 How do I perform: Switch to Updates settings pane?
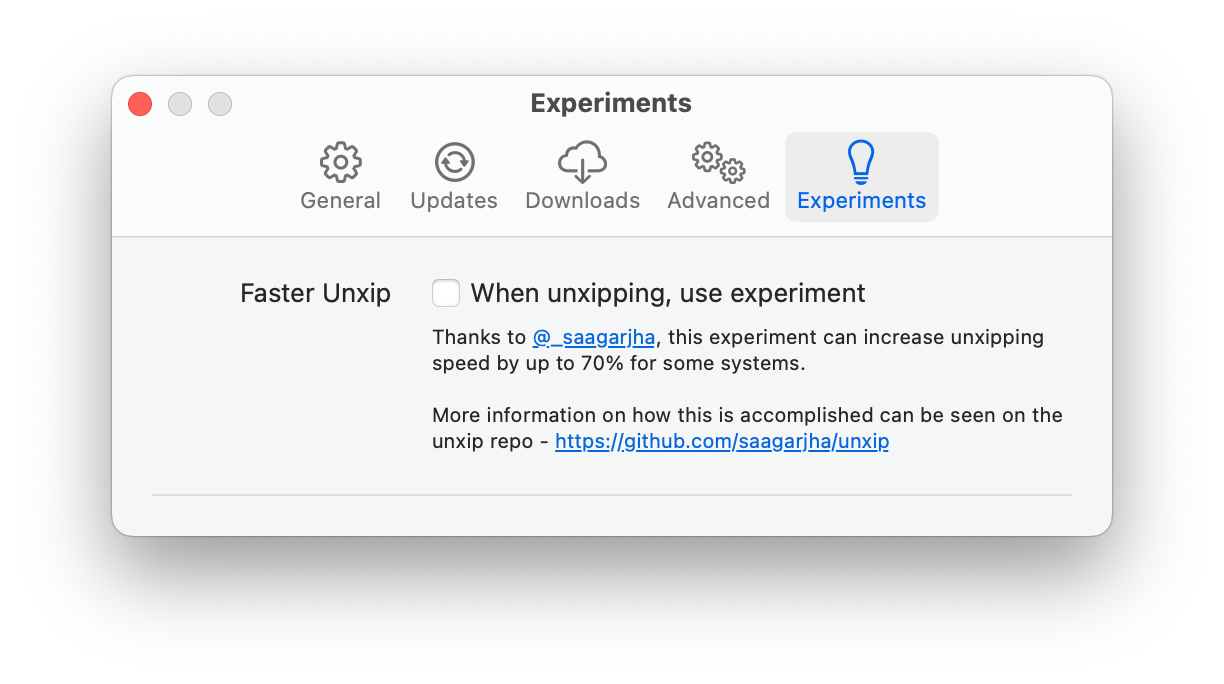(453, 200)
